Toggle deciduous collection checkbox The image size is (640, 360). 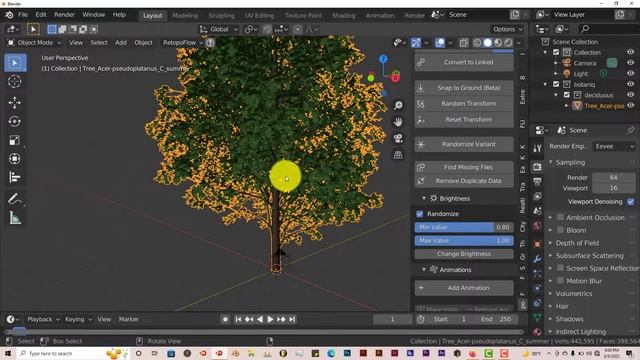(567, 95)
